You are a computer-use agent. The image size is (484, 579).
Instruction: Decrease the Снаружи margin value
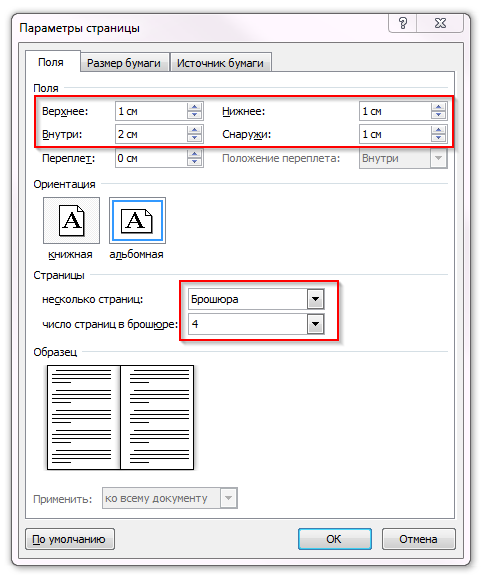(x=438, y=138)
